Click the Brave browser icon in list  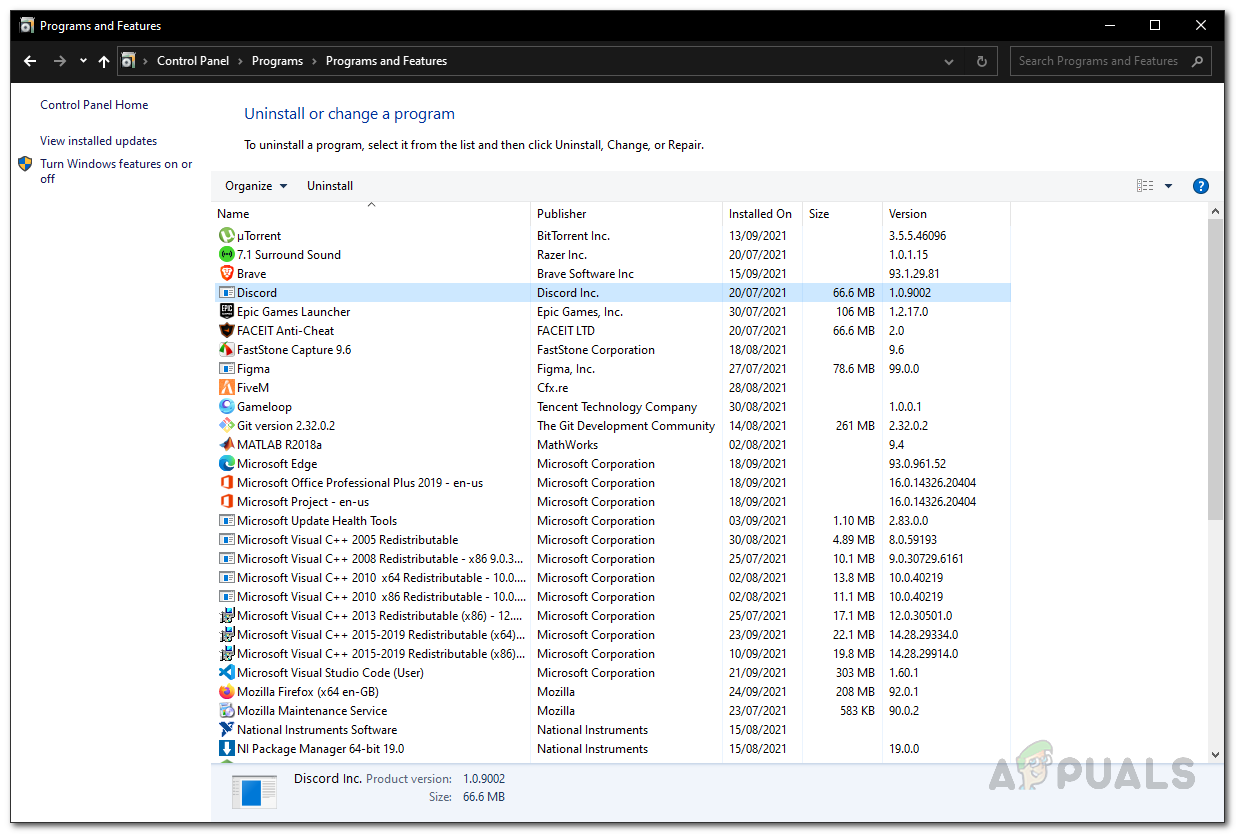227,274
